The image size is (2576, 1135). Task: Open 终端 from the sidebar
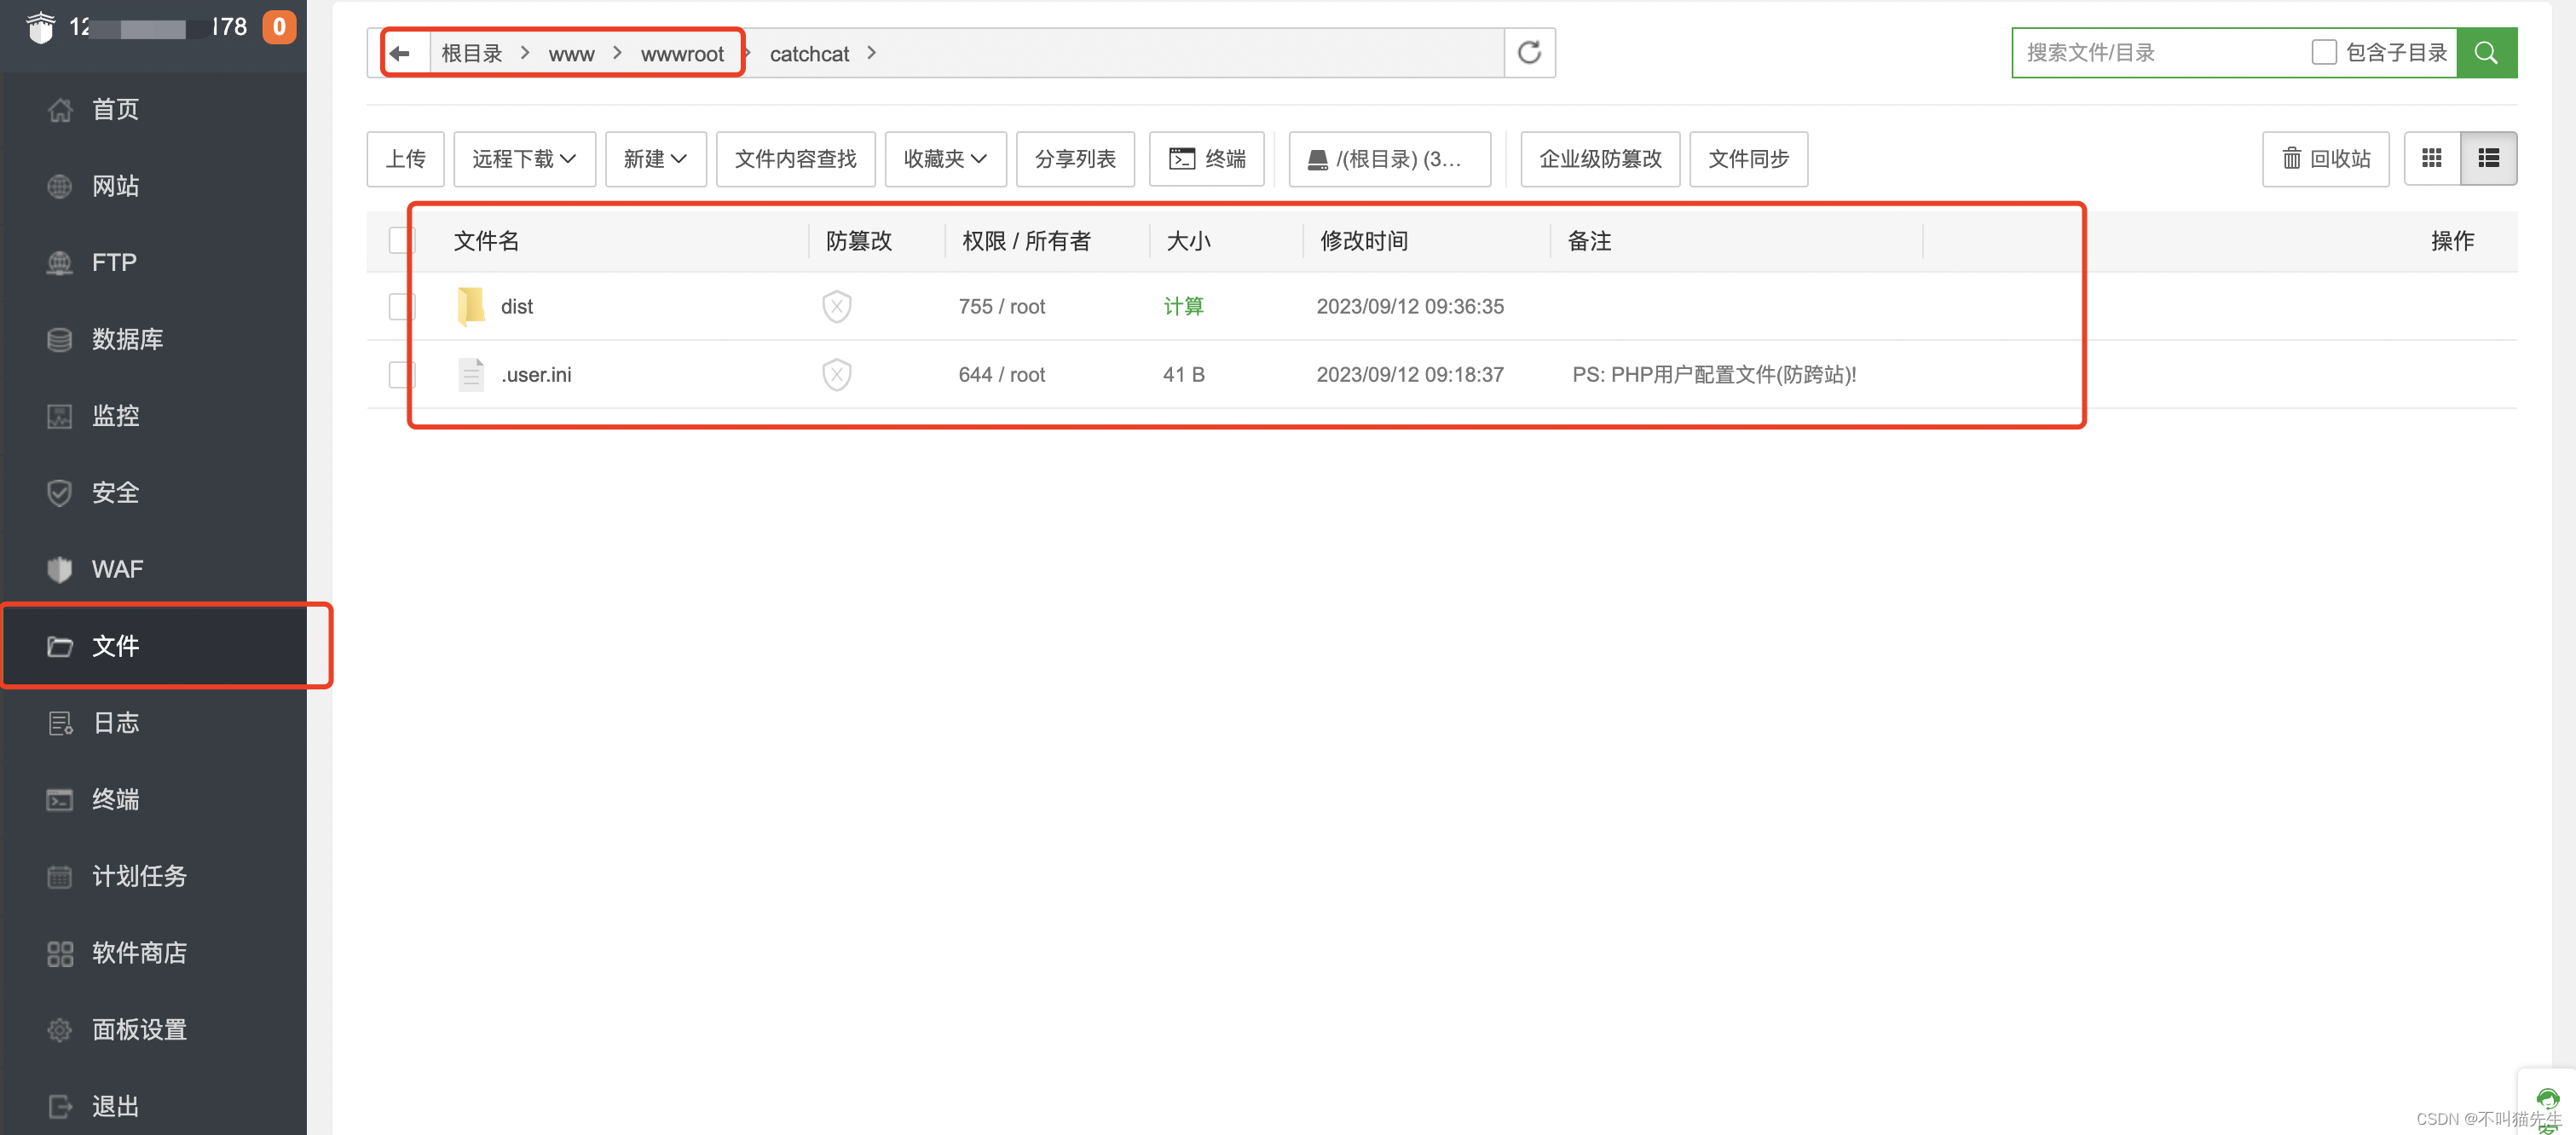pos(153,799)
